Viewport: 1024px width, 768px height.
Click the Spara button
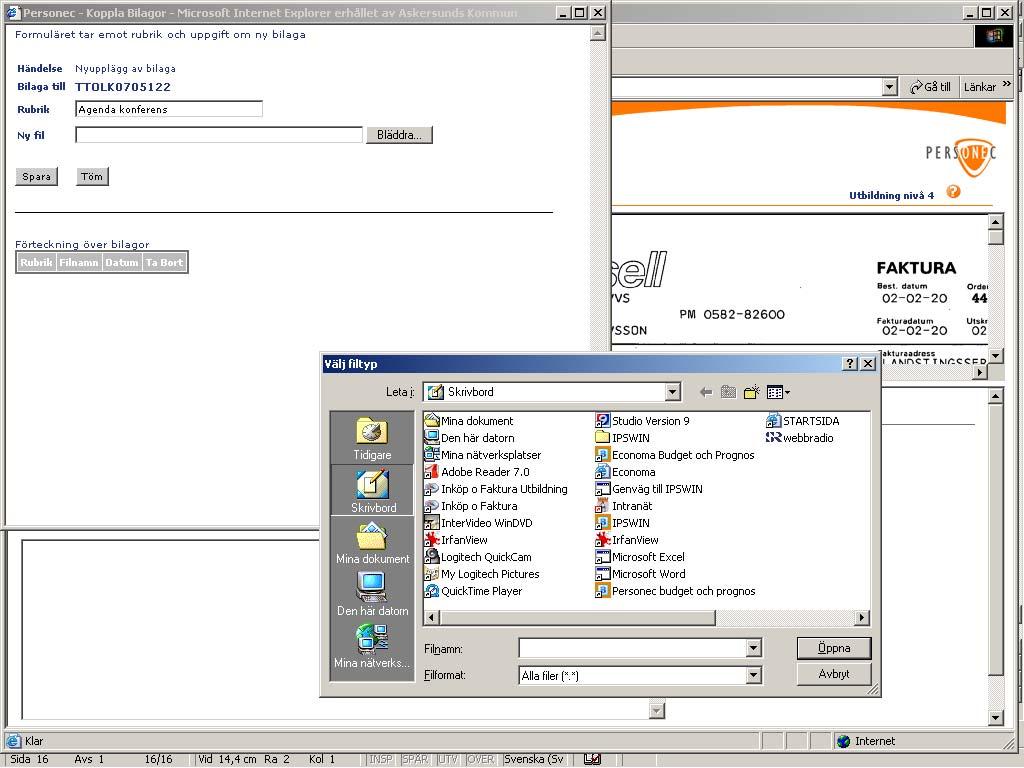37,176
